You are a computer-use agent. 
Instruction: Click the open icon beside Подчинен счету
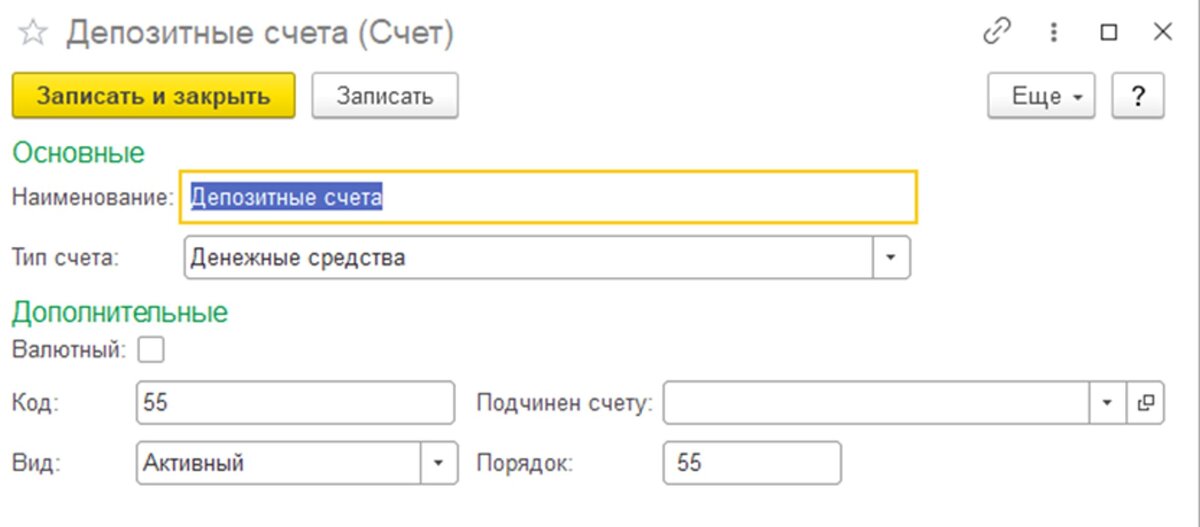click(1146, 403)
